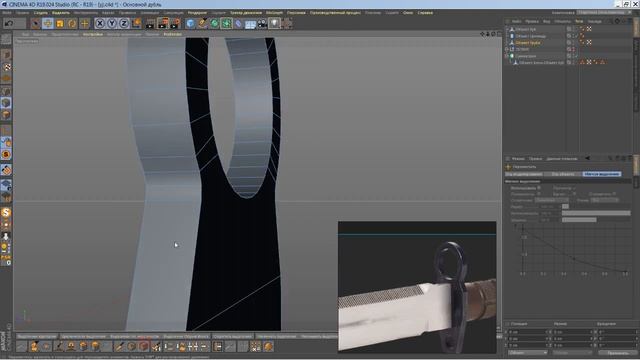Toggle the Y axis lock
This screenshot has height=360, width=640.
pyautogui.click(x=112, y=23)
